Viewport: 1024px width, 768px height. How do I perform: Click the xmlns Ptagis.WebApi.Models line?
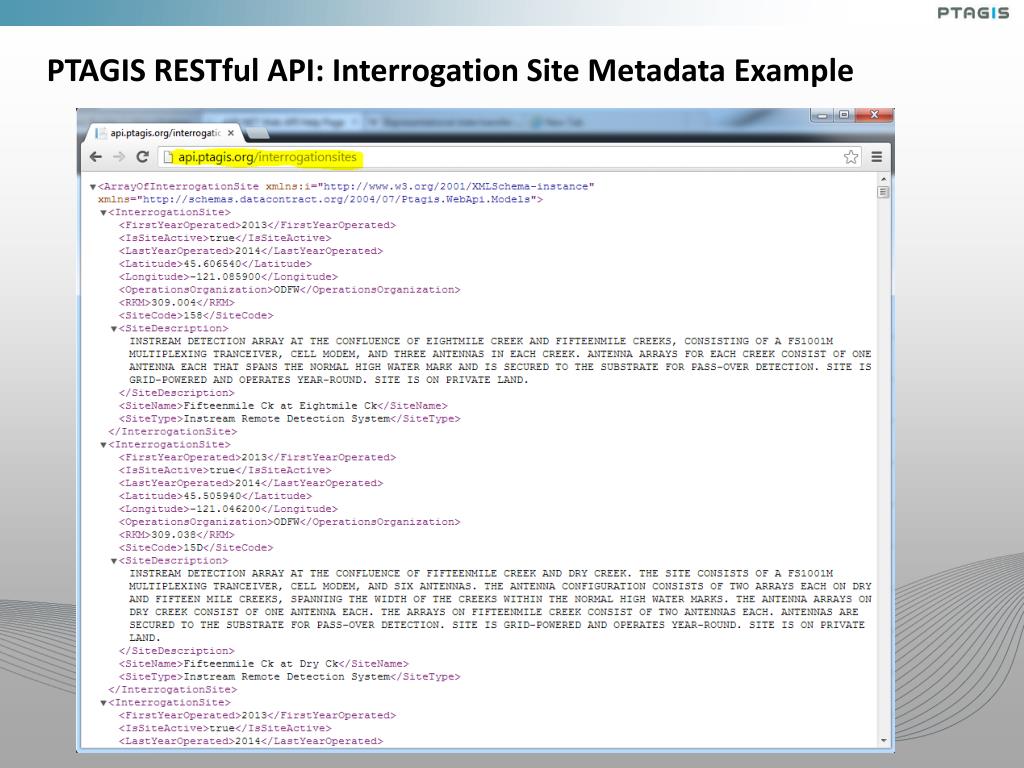320,199
